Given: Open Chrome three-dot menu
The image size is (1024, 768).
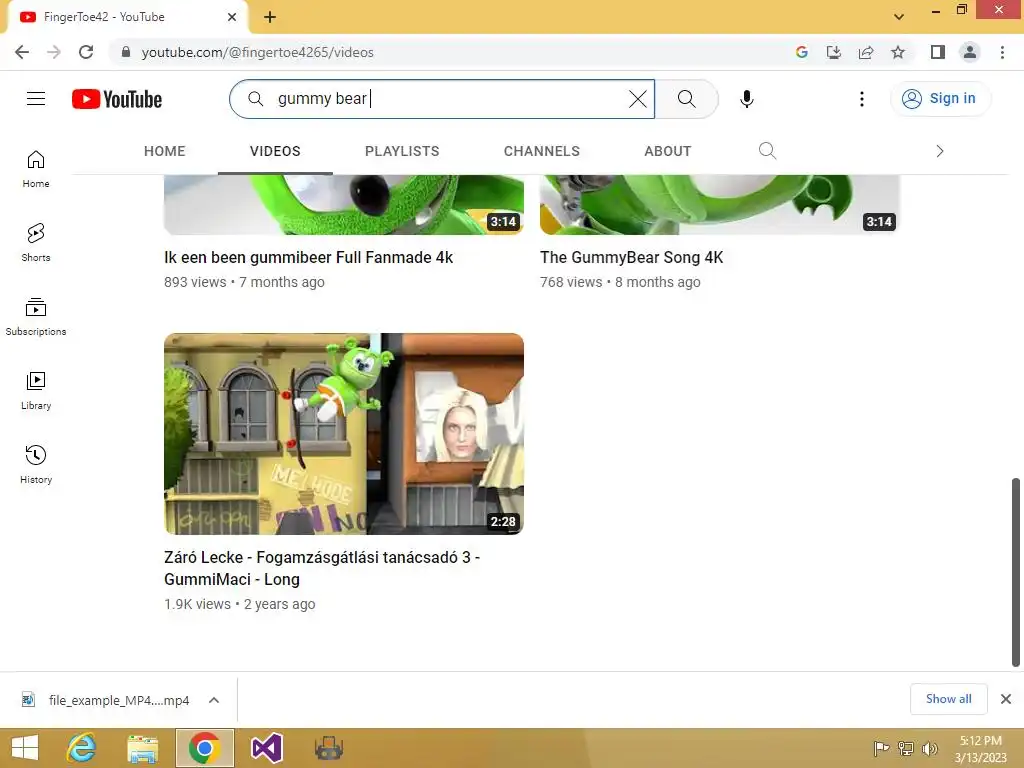Looking at the screenshot, I should click(x=1002, y=52).
